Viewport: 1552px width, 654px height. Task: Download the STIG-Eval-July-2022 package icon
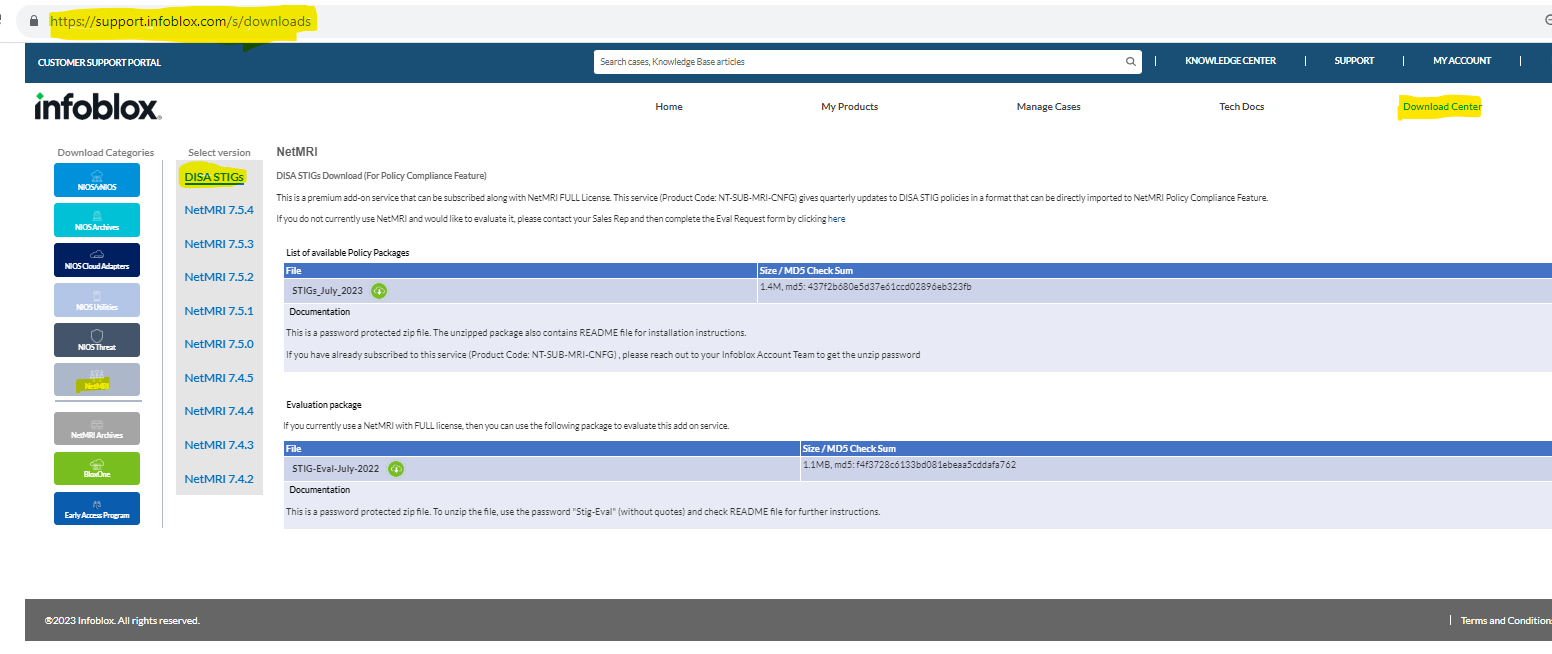(x=396, y=469)
